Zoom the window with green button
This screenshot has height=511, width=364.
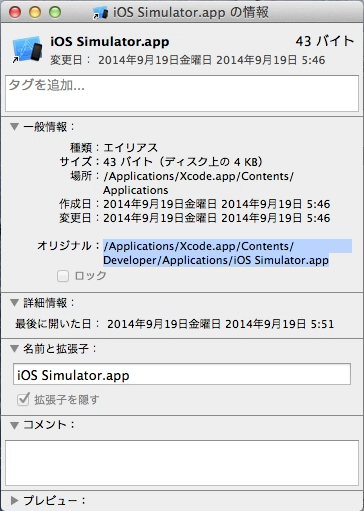(x=55, y=12)
